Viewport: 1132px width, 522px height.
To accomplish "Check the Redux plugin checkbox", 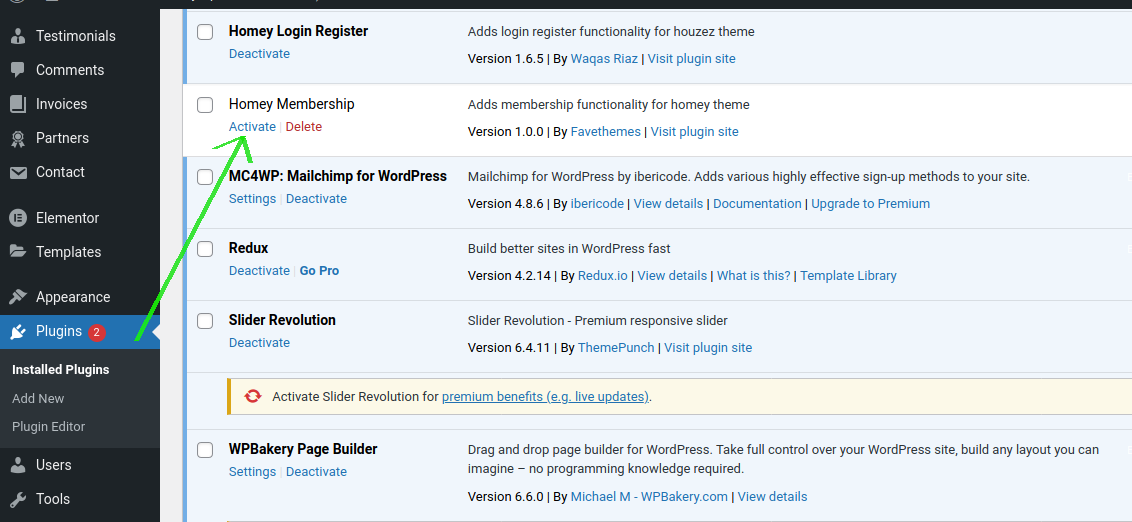I will click(x=205, y=248).
